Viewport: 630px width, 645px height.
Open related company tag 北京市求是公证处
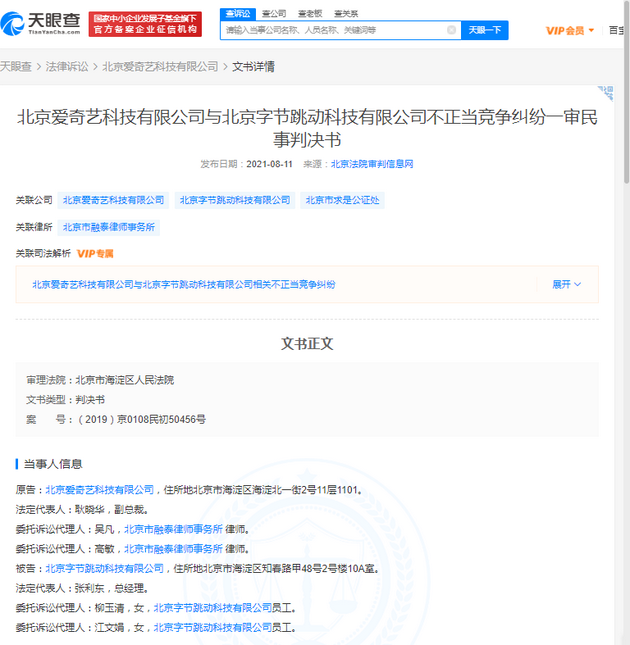pyautogui.click(x=342, y=200)
